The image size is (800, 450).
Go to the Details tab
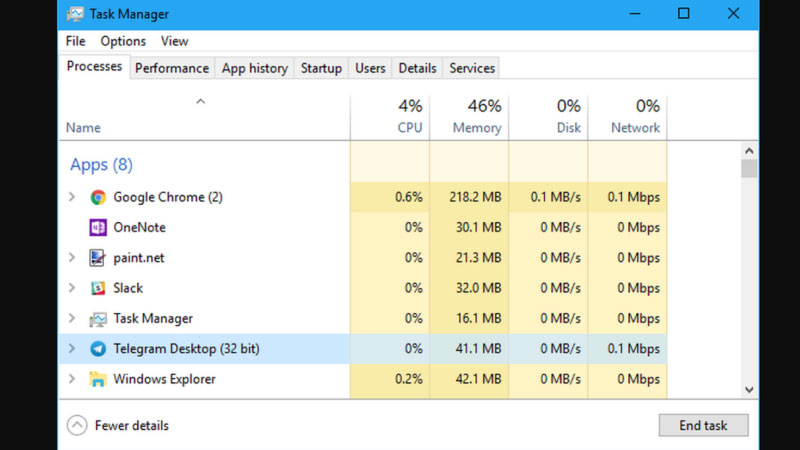click(x=417, y=68)
